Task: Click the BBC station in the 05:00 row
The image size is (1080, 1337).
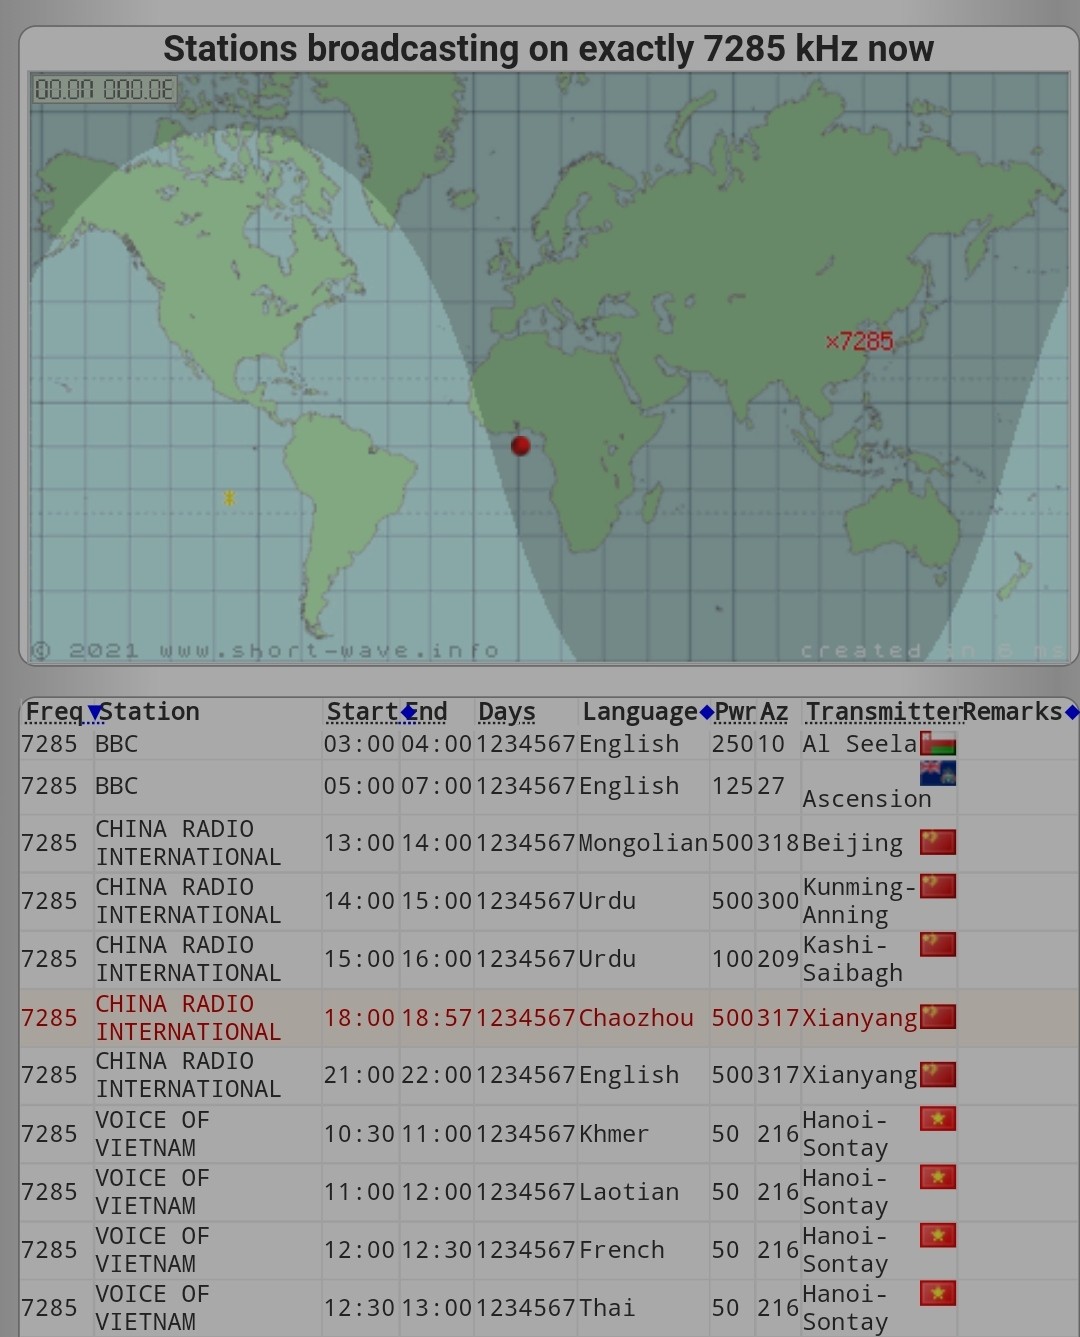Action: [117, 786]
